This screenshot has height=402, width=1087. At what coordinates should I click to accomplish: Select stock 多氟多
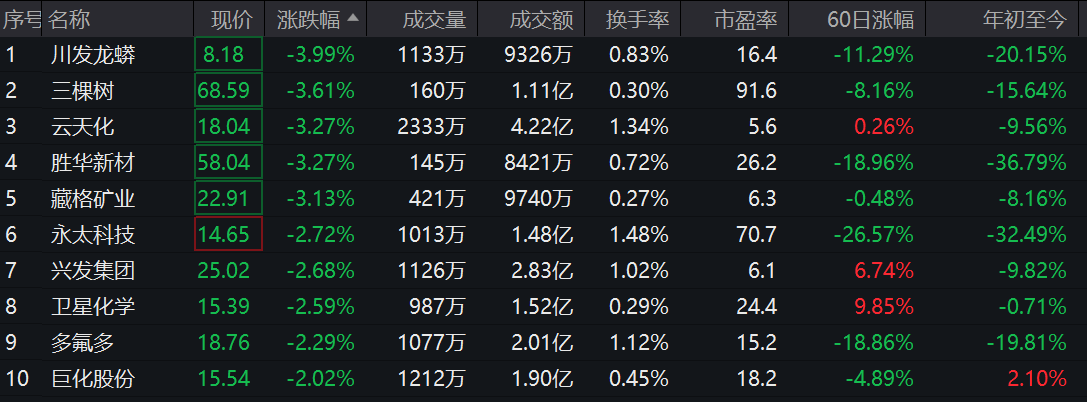(83, 343)
